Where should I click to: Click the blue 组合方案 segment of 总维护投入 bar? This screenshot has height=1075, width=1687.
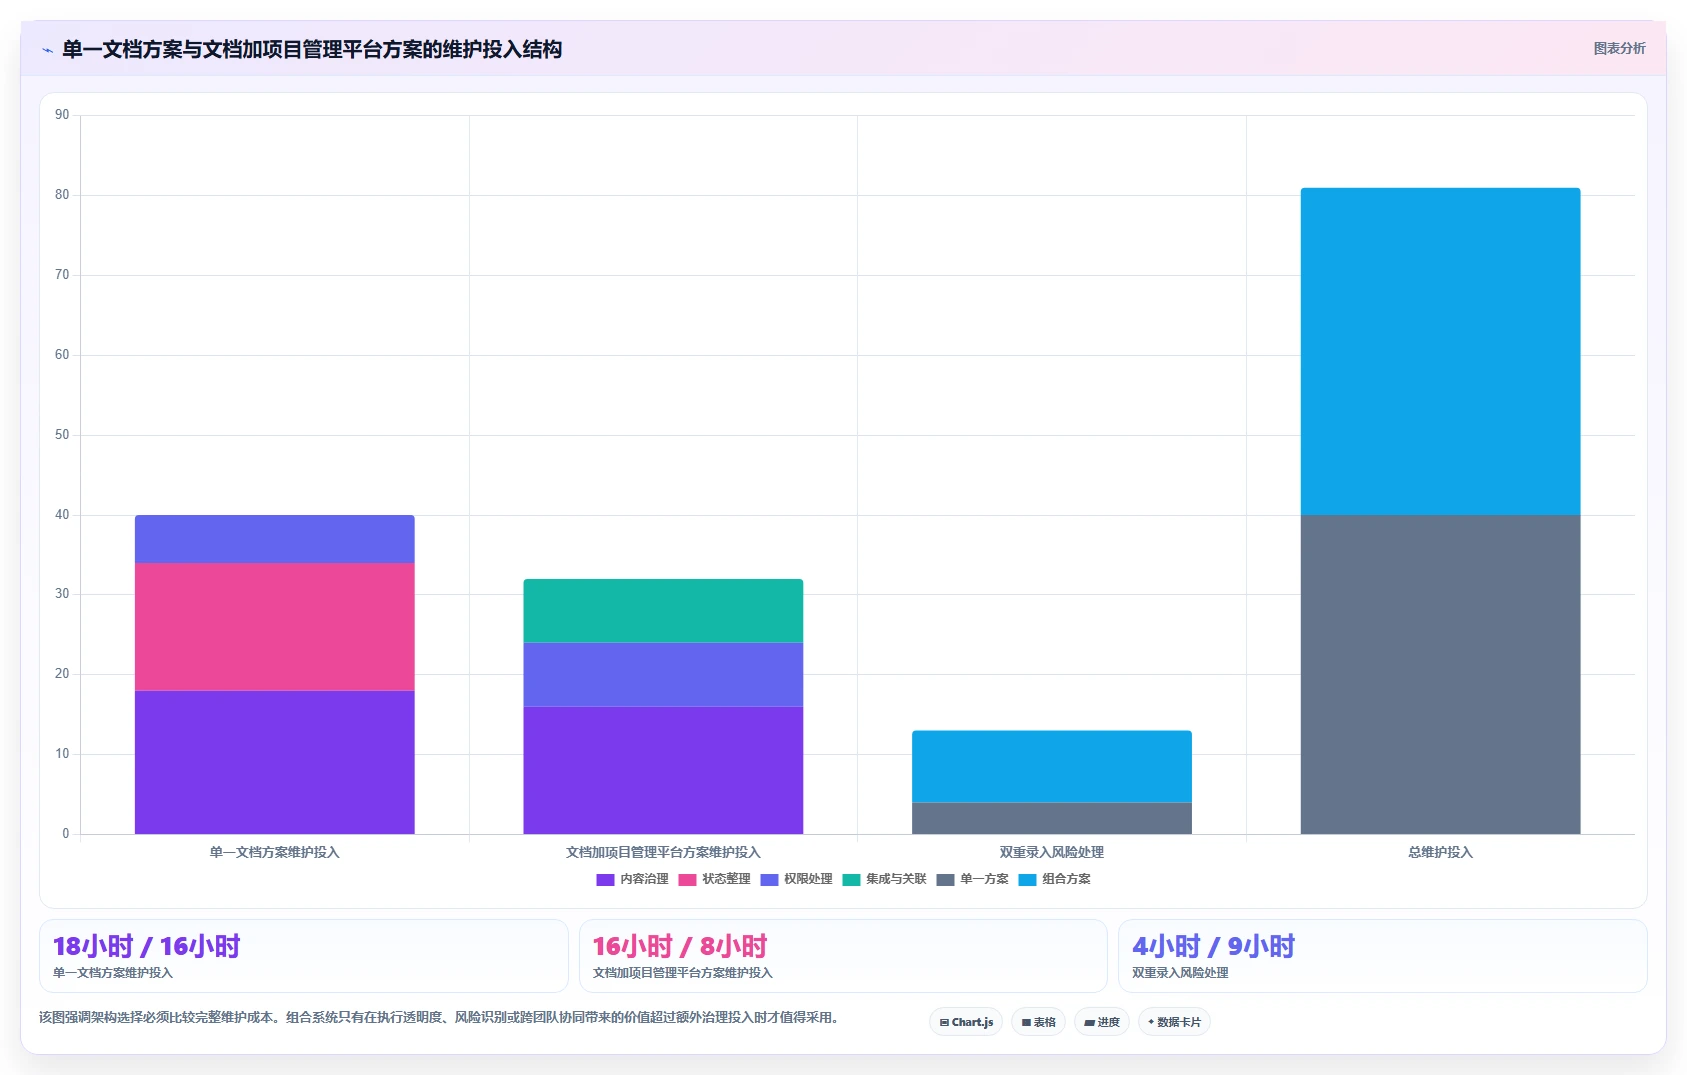coord(1440,351)
